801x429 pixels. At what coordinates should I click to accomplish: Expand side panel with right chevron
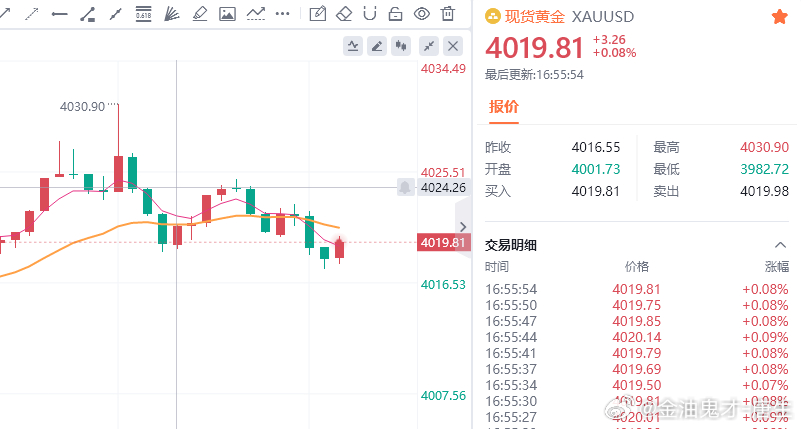(463, 227)
